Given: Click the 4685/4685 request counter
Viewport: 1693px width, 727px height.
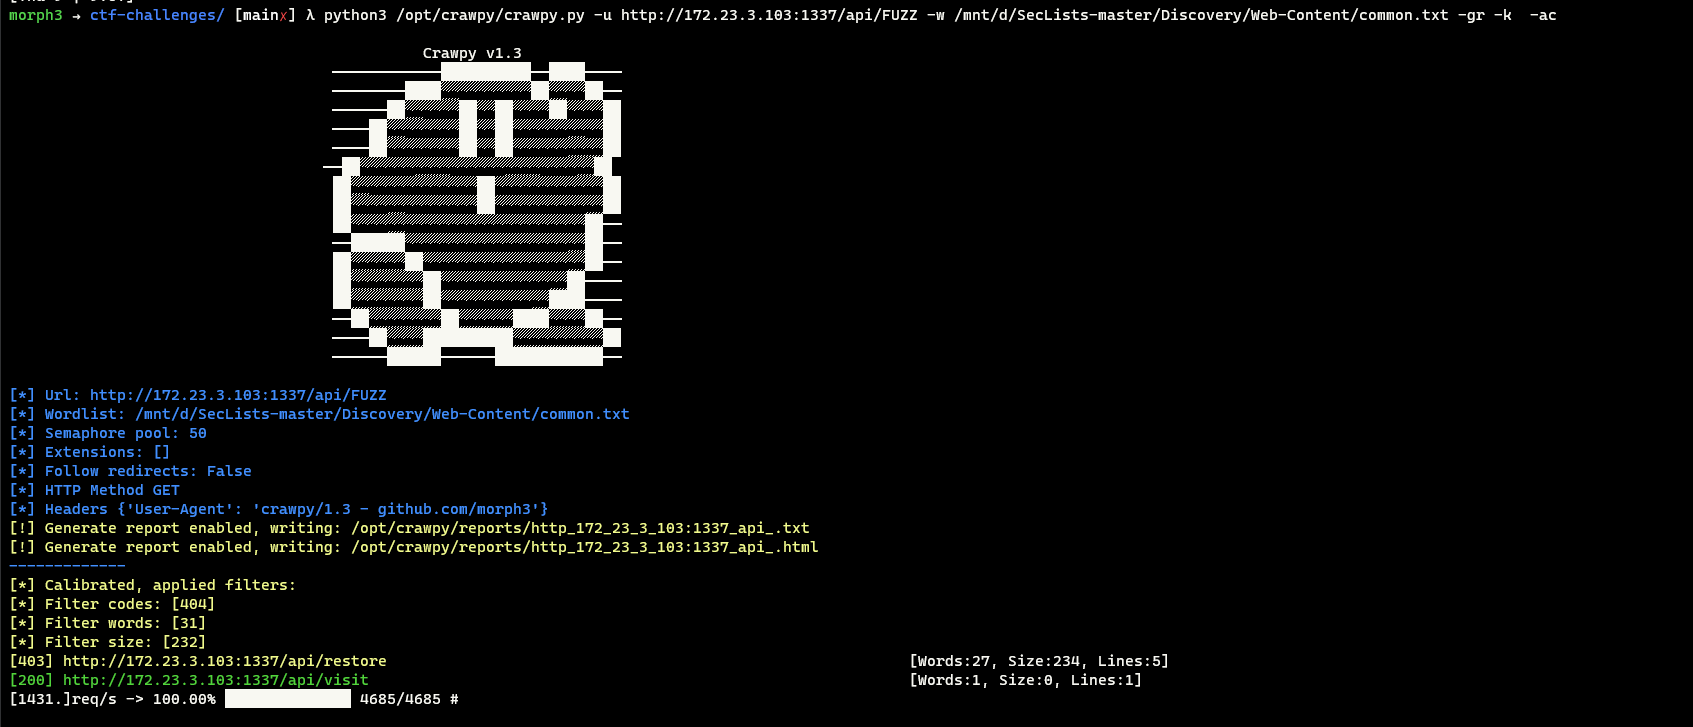Looking at the screenshot, I should [x=400, y=699].
